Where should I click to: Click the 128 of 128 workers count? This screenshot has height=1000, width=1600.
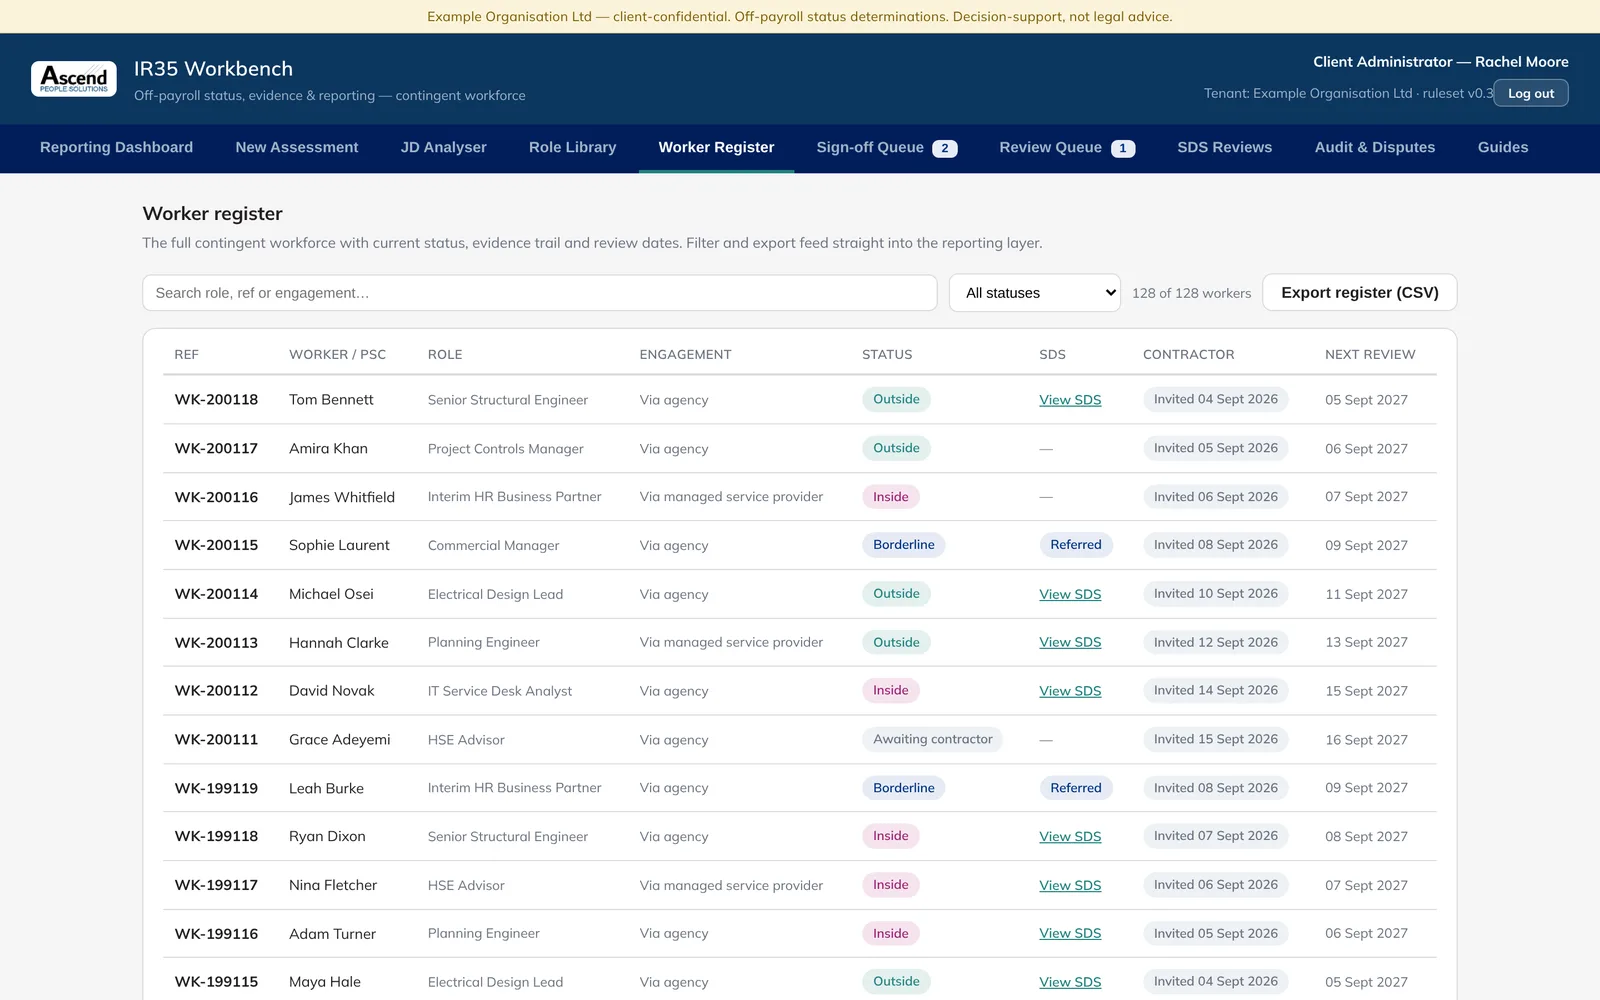click(x=1191, y=293)
